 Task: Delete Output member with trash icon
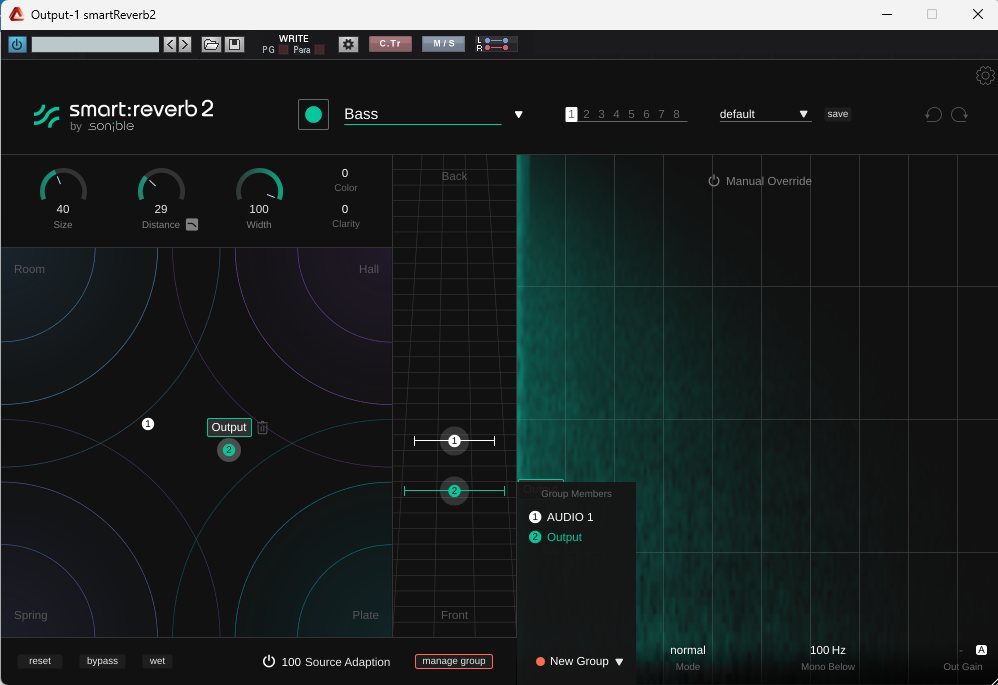pyautogui.click(x=263, y=428)
